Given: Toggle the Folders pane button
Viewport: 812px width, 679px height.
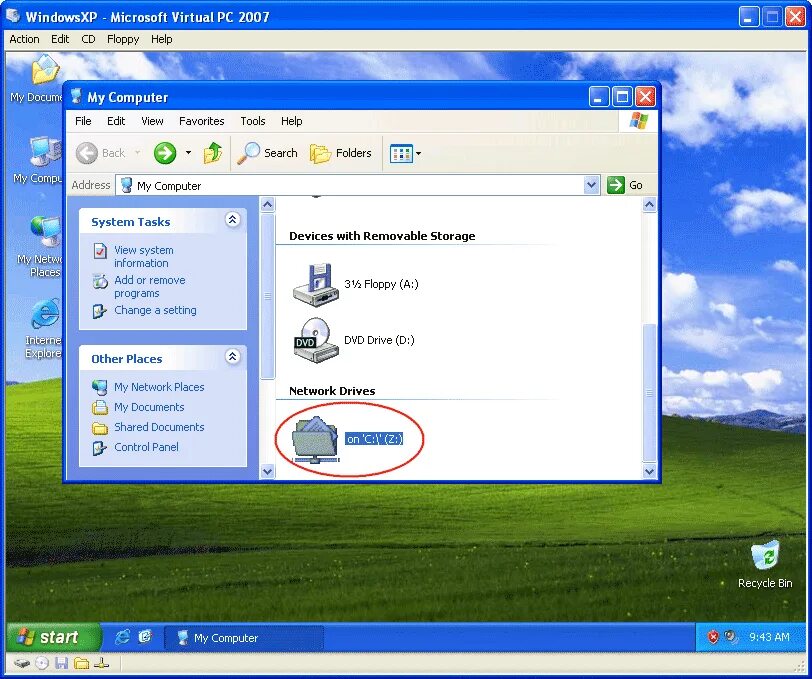Looking at the screenshot, I should pyautogui.click(x=341, y=153).
